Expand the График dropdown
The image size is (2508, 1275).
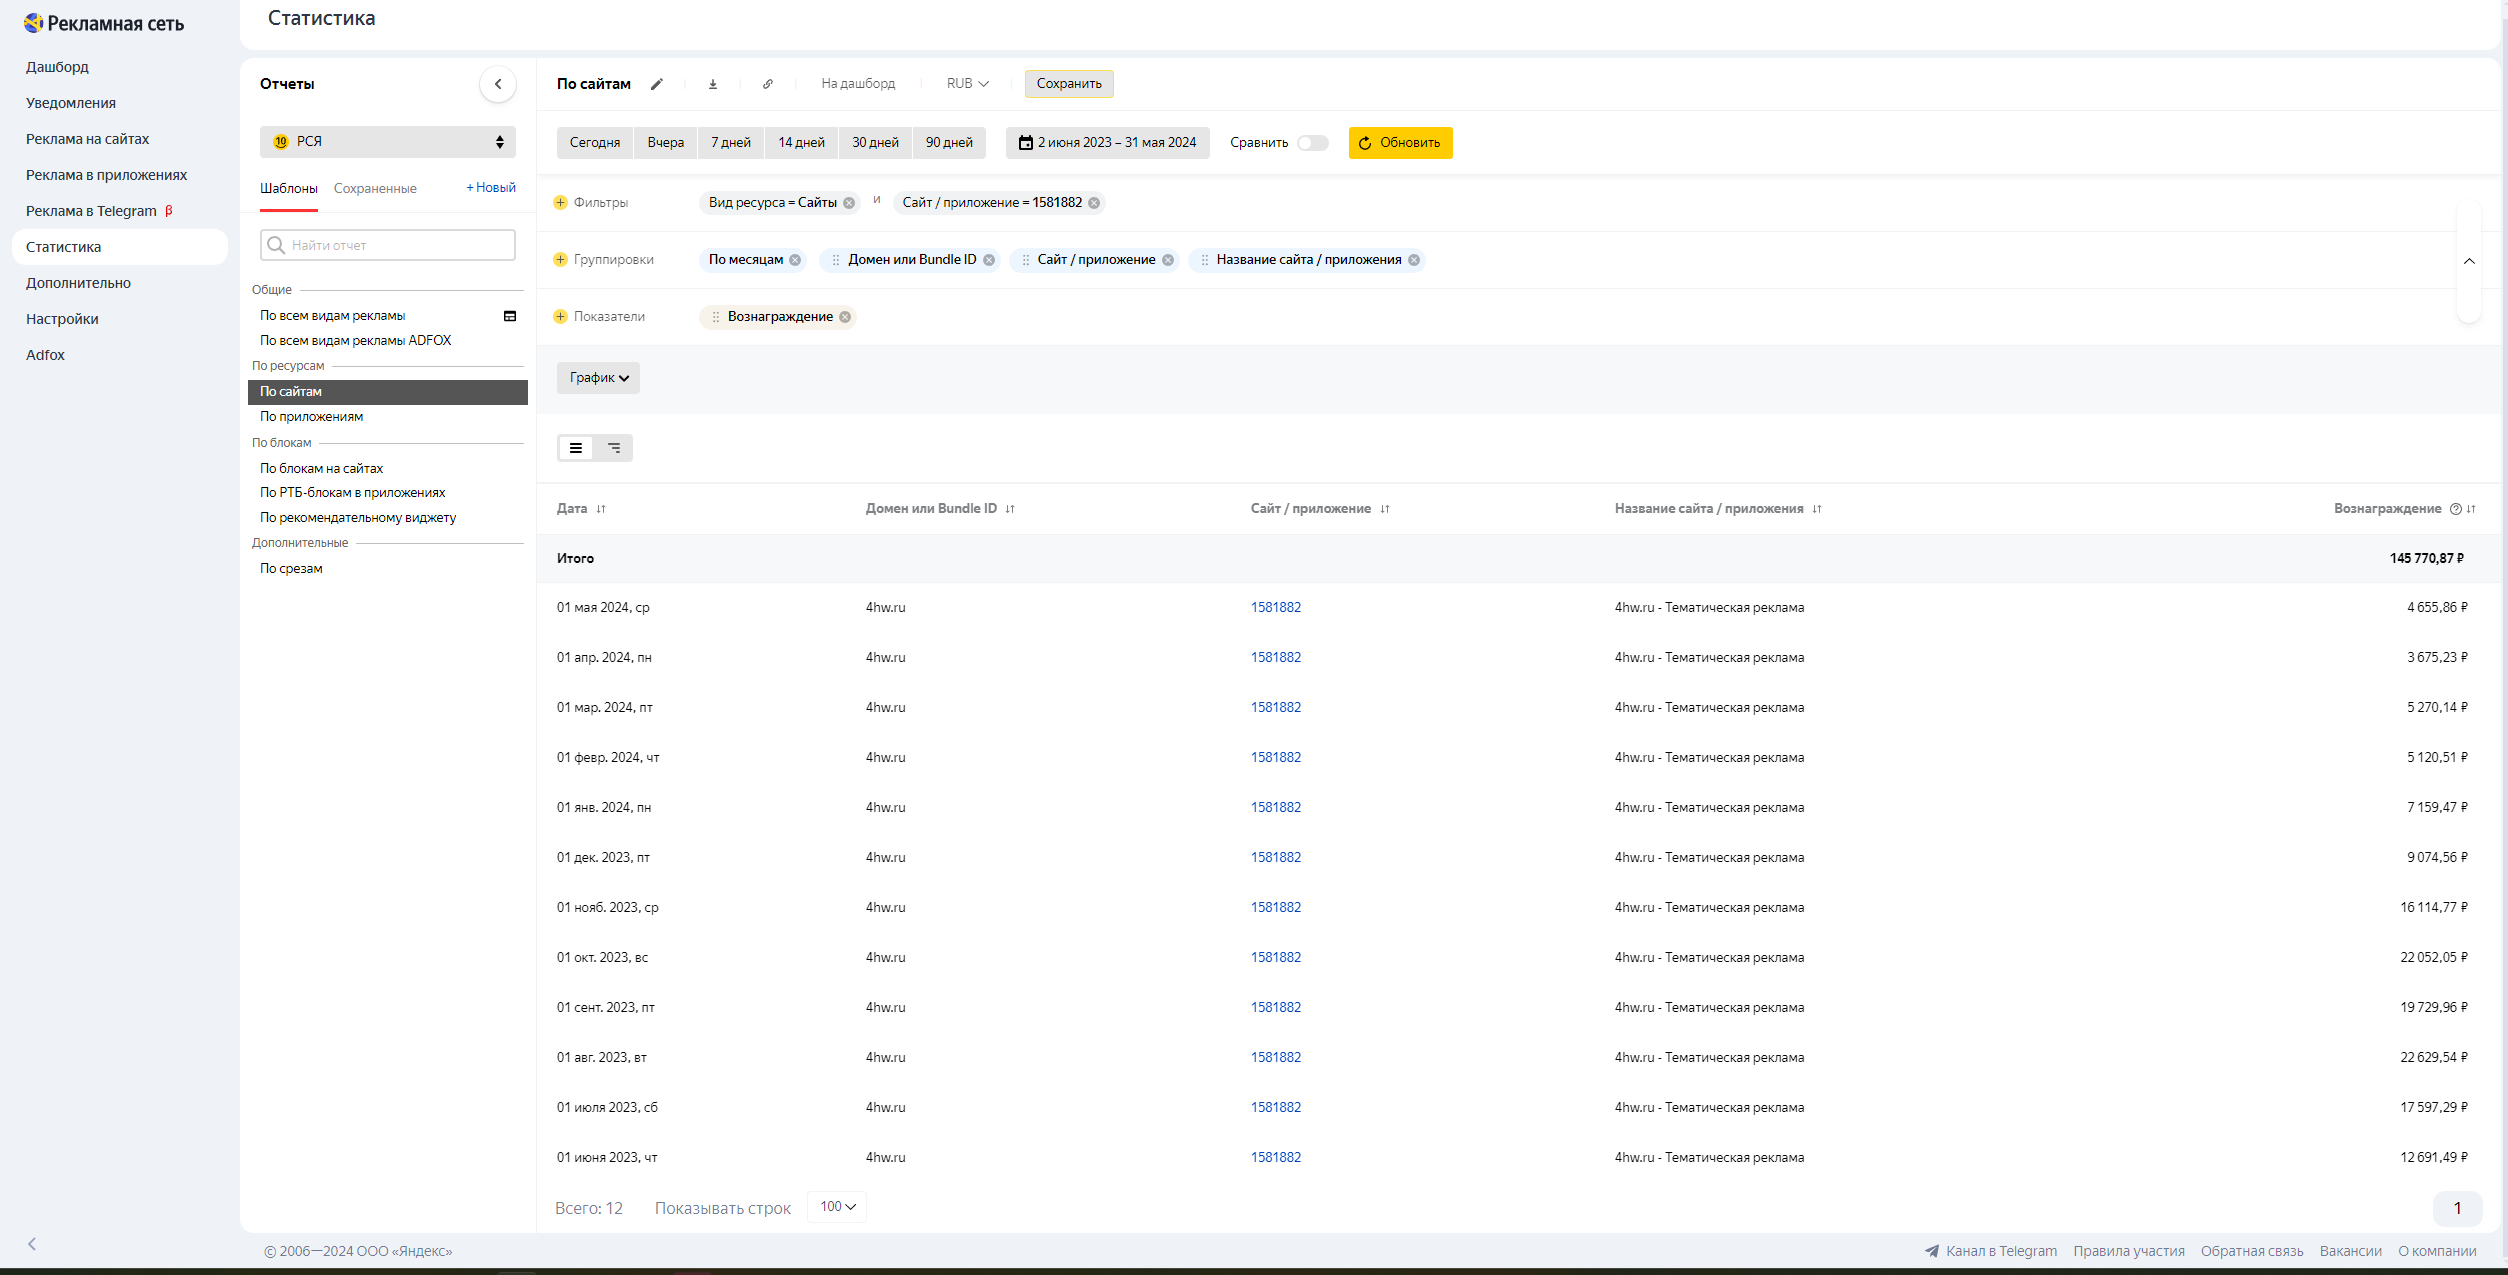tap(598, 378)
